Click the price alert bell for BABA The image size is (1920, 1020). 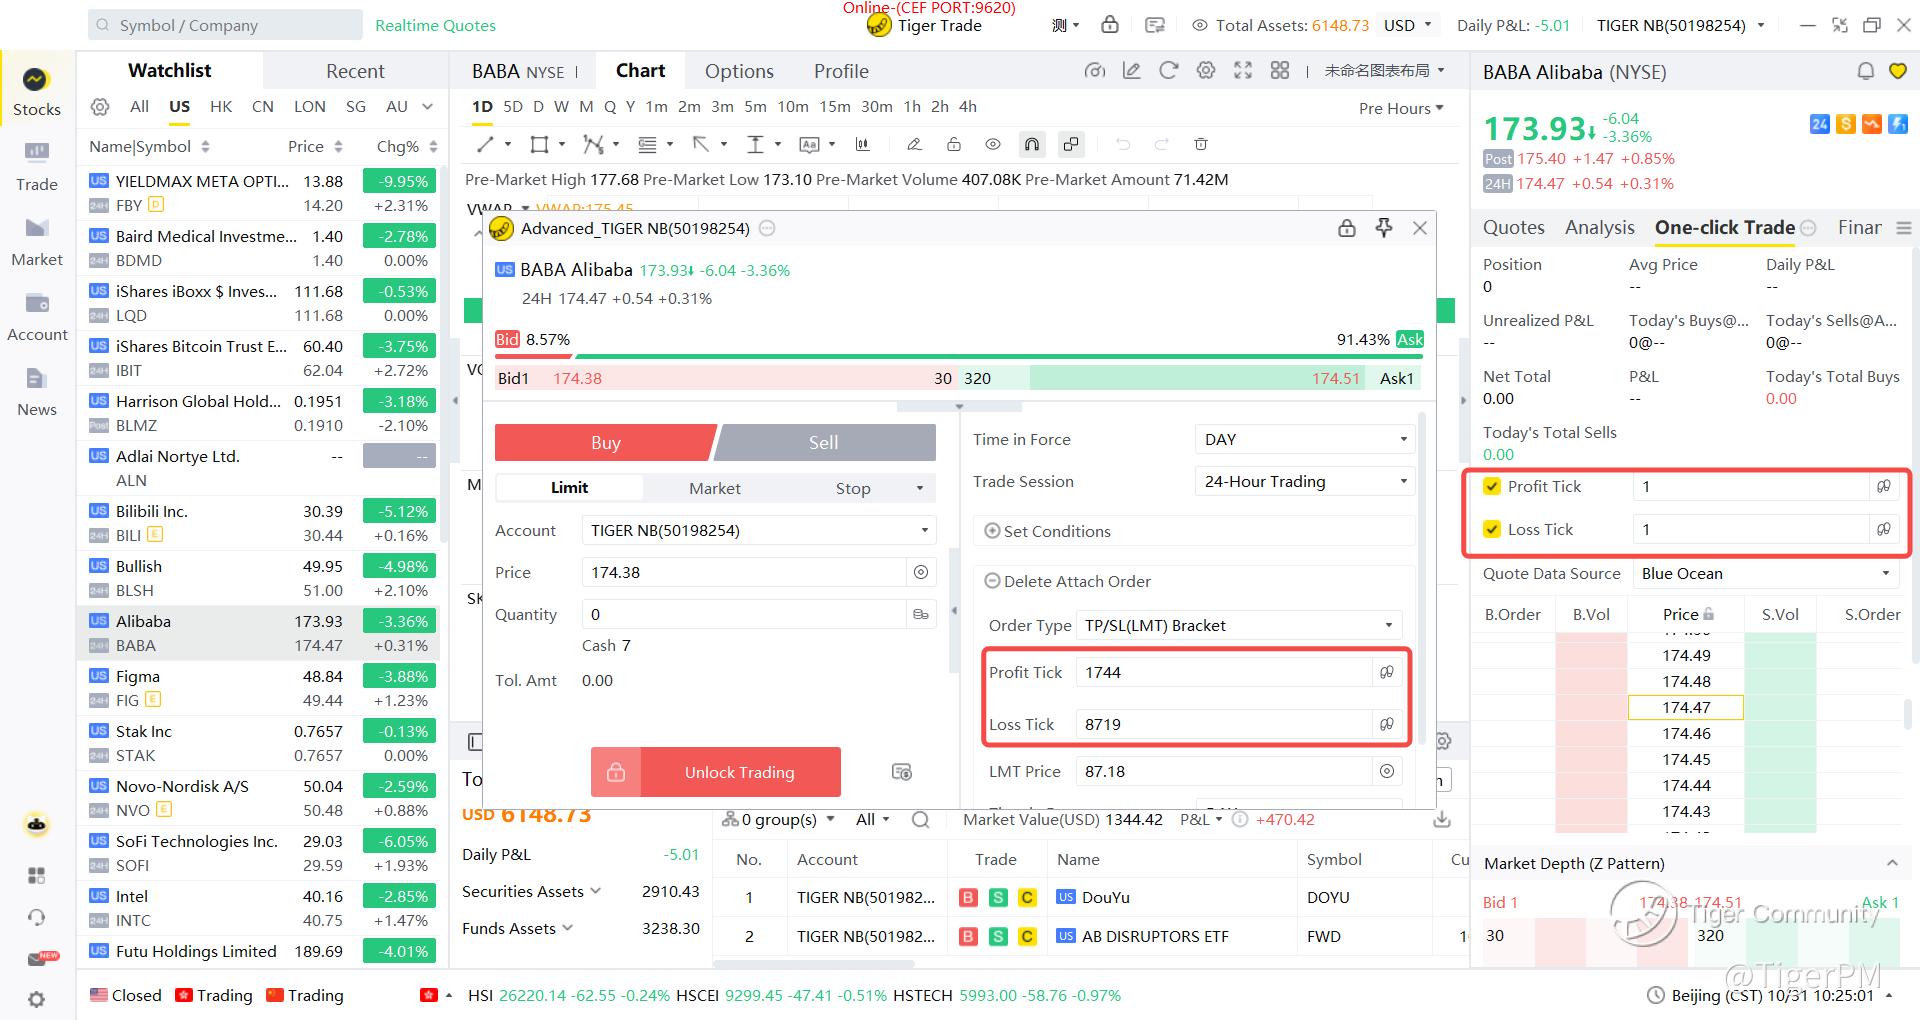click(x=1865, y=71)
